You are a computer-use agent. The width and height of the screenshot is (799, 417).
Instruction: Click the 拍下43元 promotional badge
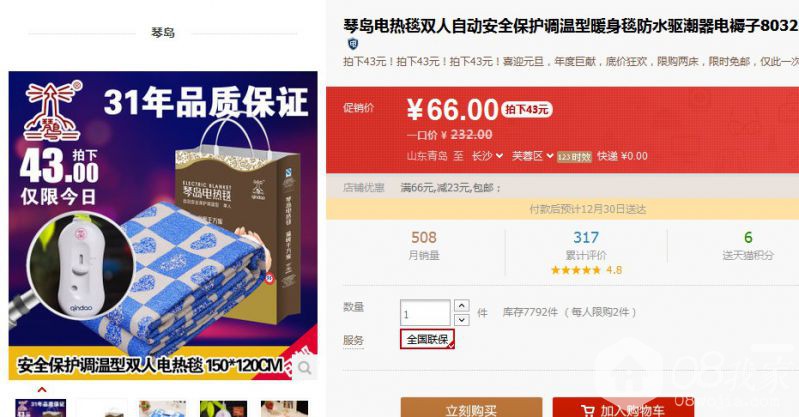527,109
